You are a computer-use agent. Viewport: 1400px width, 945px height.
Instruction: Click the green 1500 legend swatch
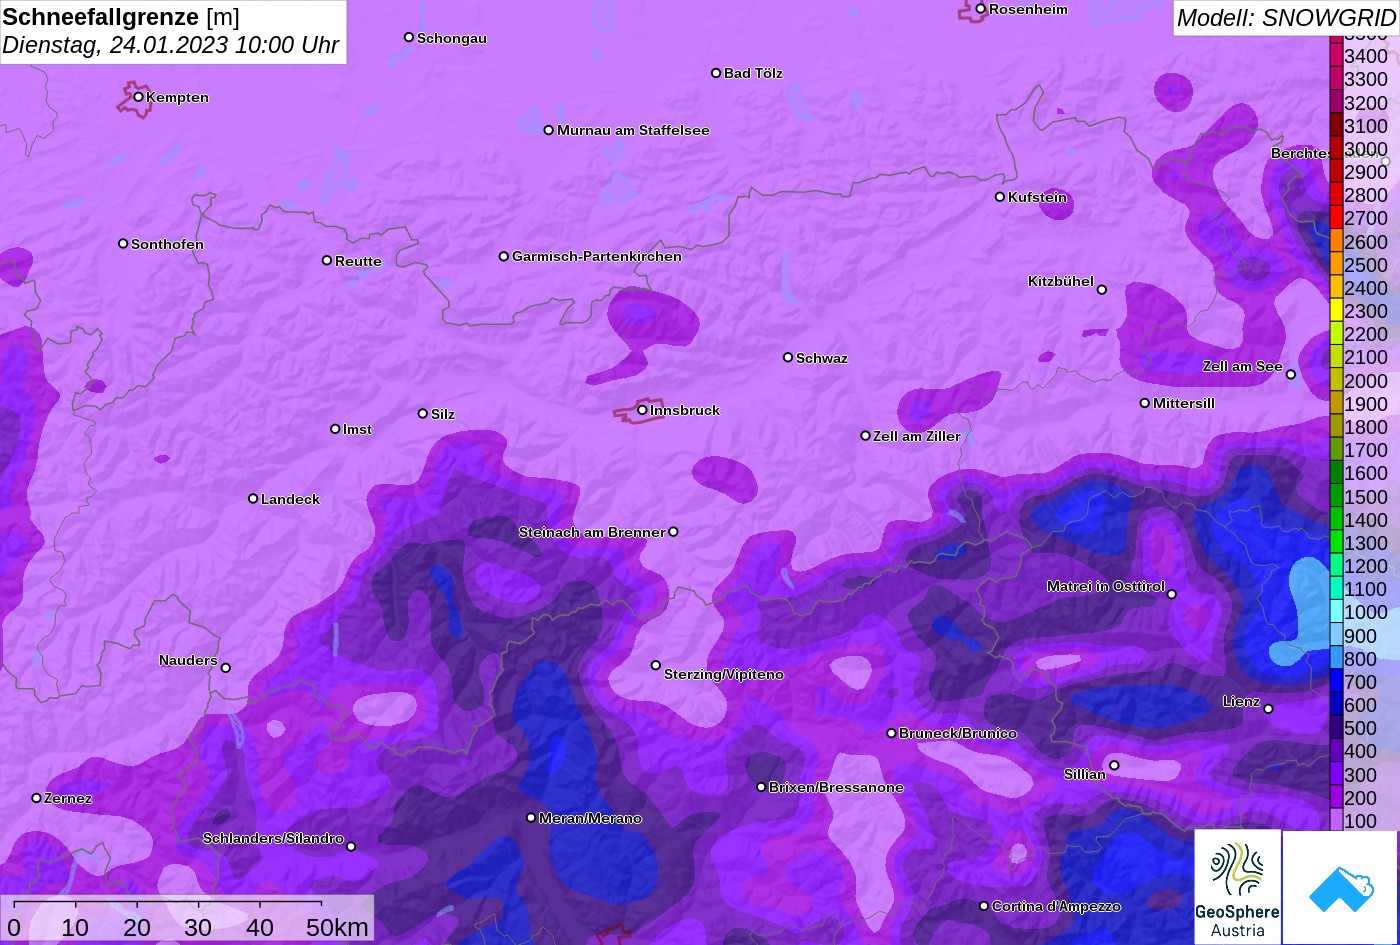point(1335,497)
